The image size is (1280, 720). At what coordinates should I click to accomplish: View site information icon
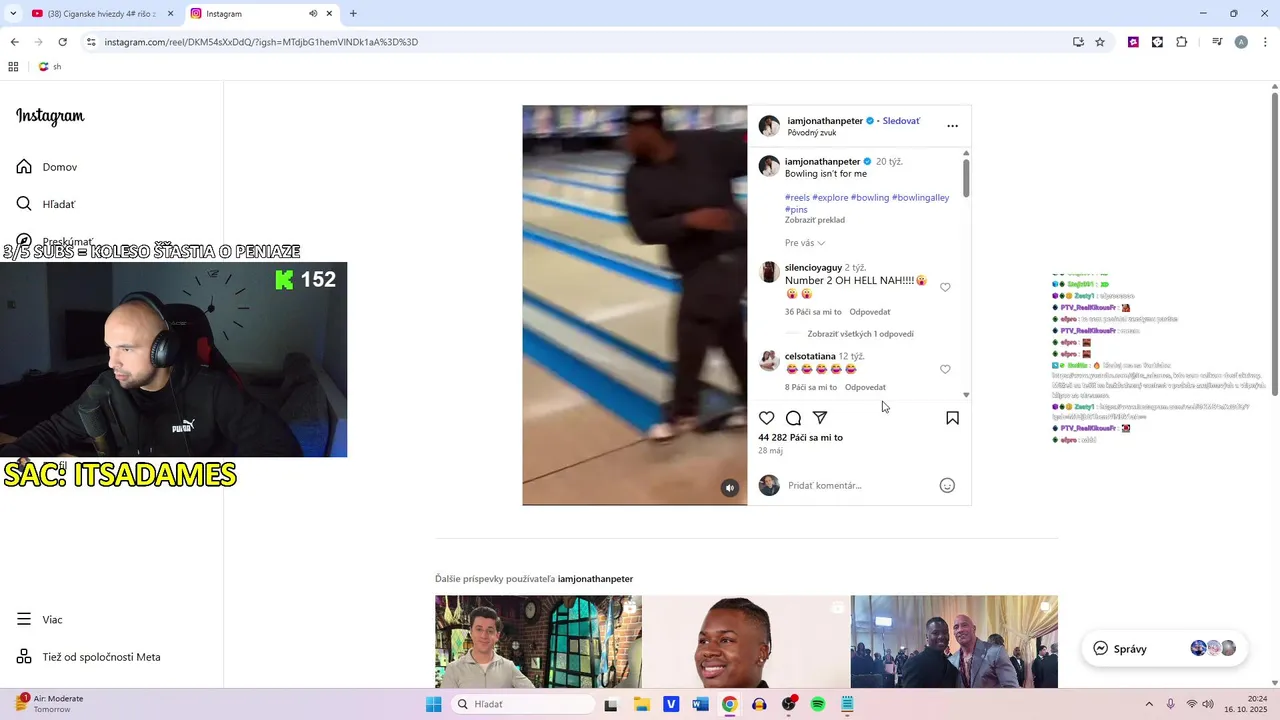pos(91,42)
